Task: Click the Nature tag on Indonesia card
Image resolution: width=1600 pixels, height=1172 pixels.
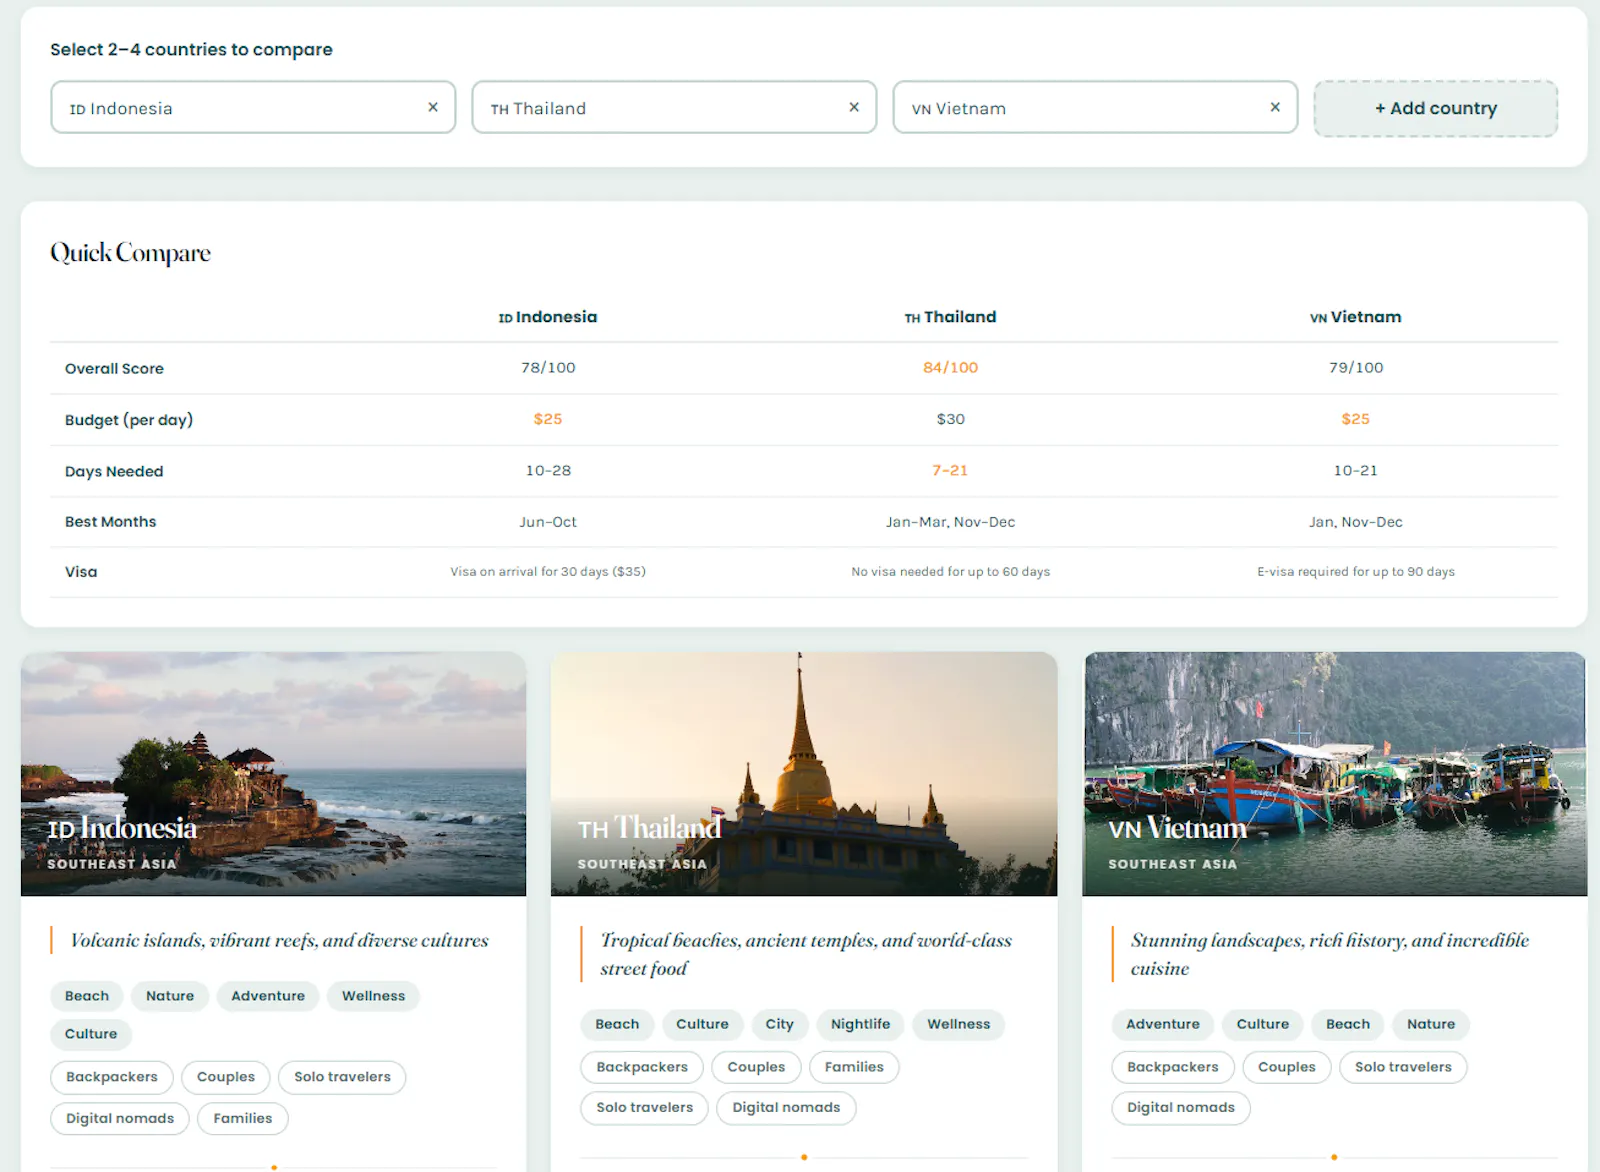Action: click(x=170, y=996)
